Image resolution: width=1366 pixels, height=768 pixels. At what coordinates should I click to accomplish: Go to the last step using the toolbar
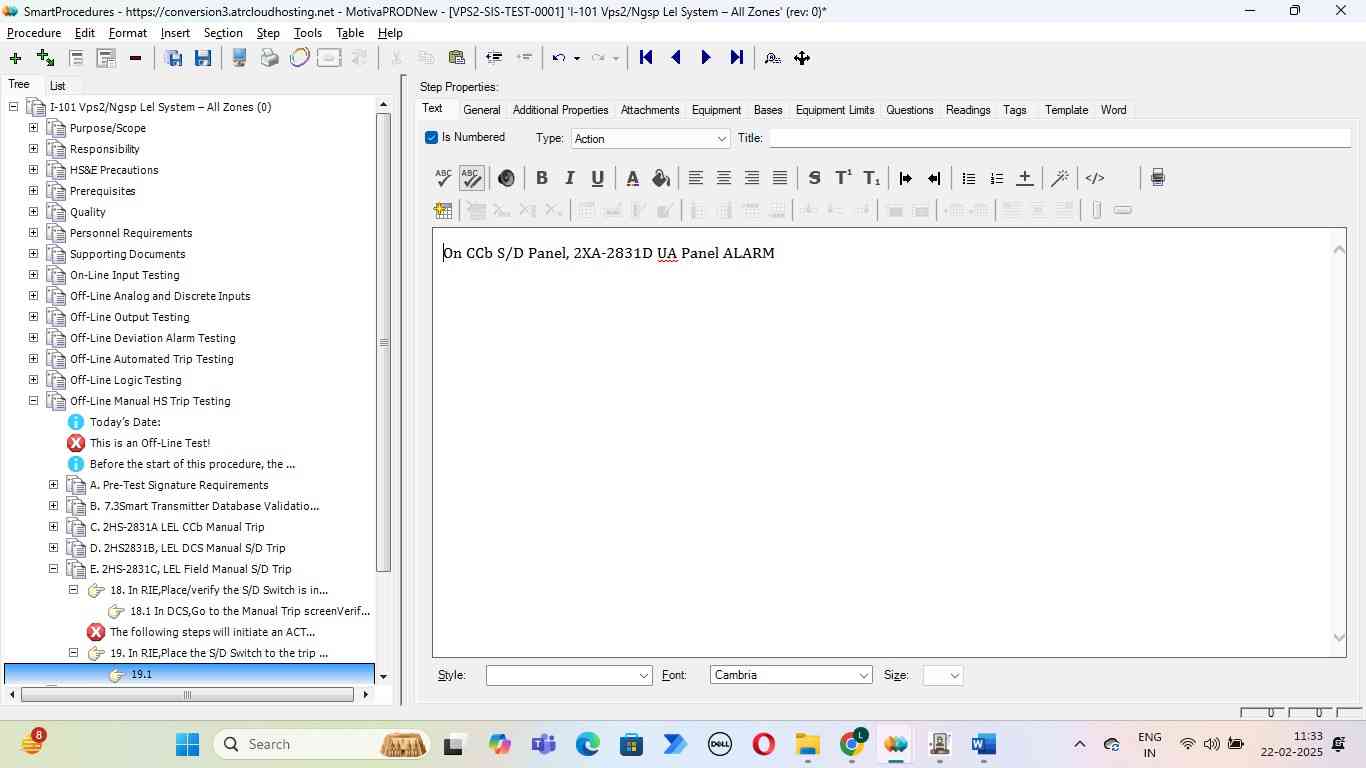tap(737, 58)
